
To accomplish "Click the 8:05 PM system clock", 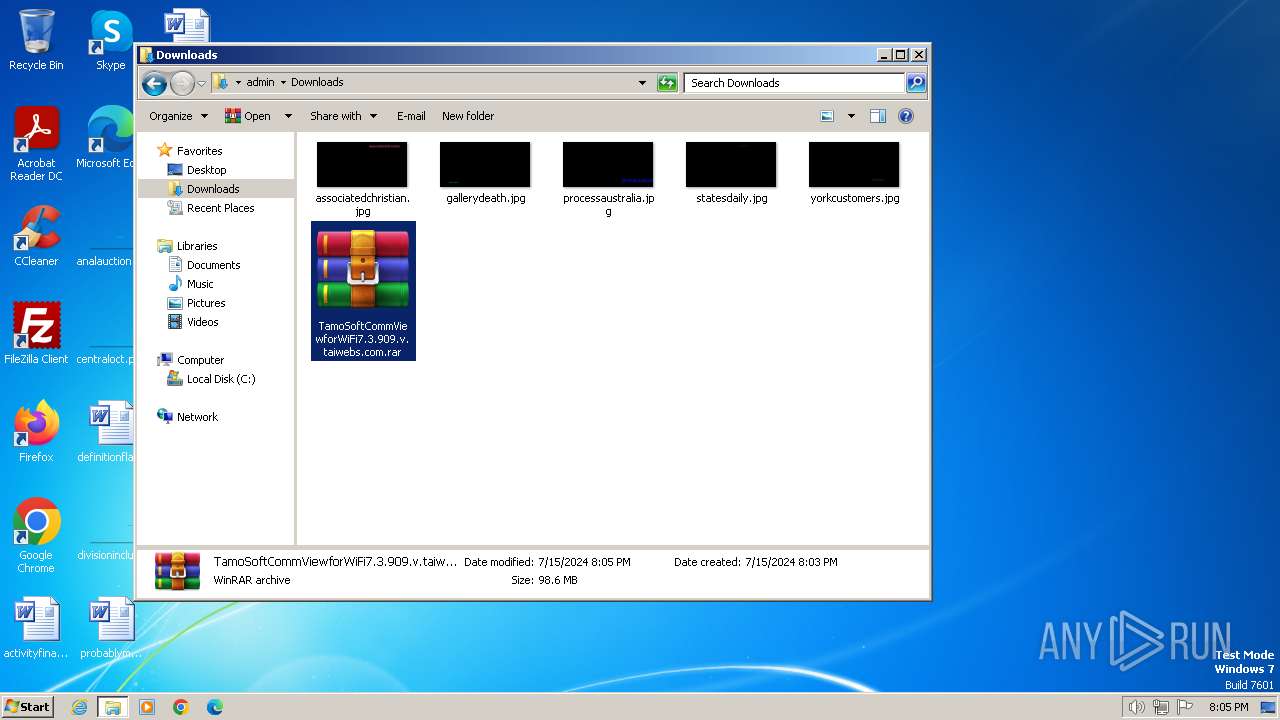I will (1229, 707).
